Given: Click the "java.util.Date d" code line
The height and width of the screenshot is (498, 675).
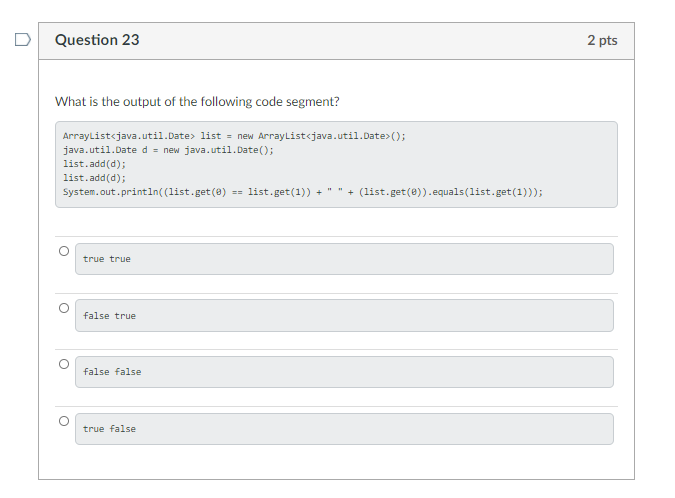Looking at the screenshot, I should point(168,149).
